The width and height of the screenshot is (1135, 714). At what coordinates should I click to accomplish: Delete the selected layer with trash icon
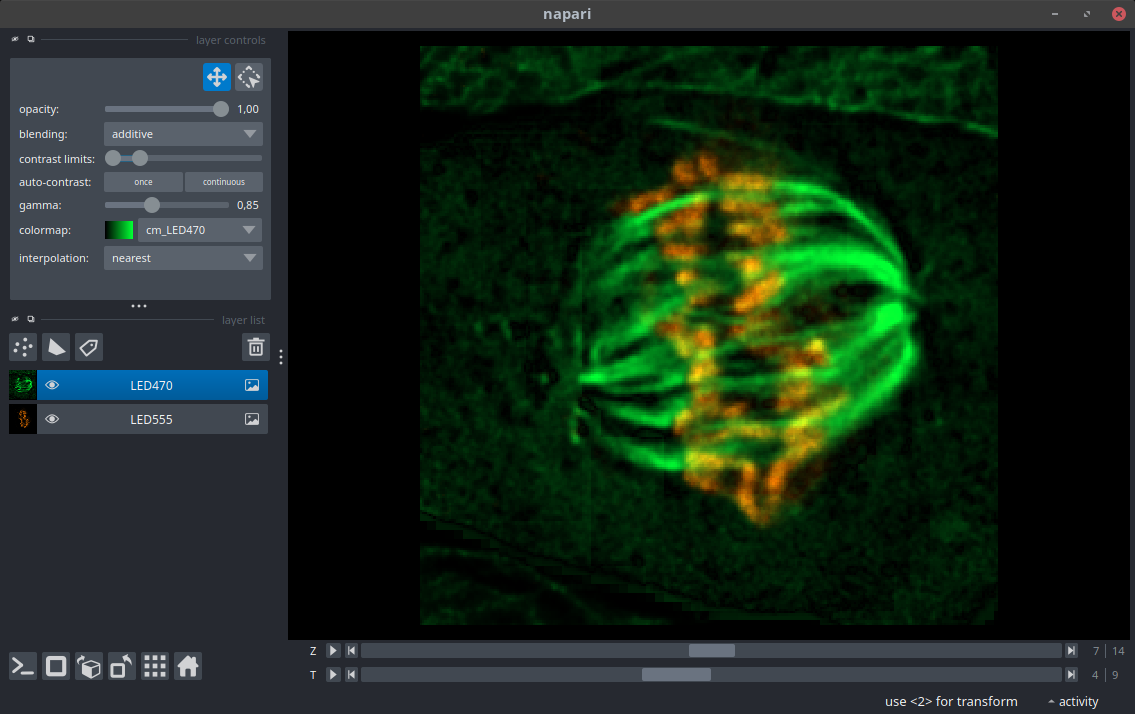[256, 347]
